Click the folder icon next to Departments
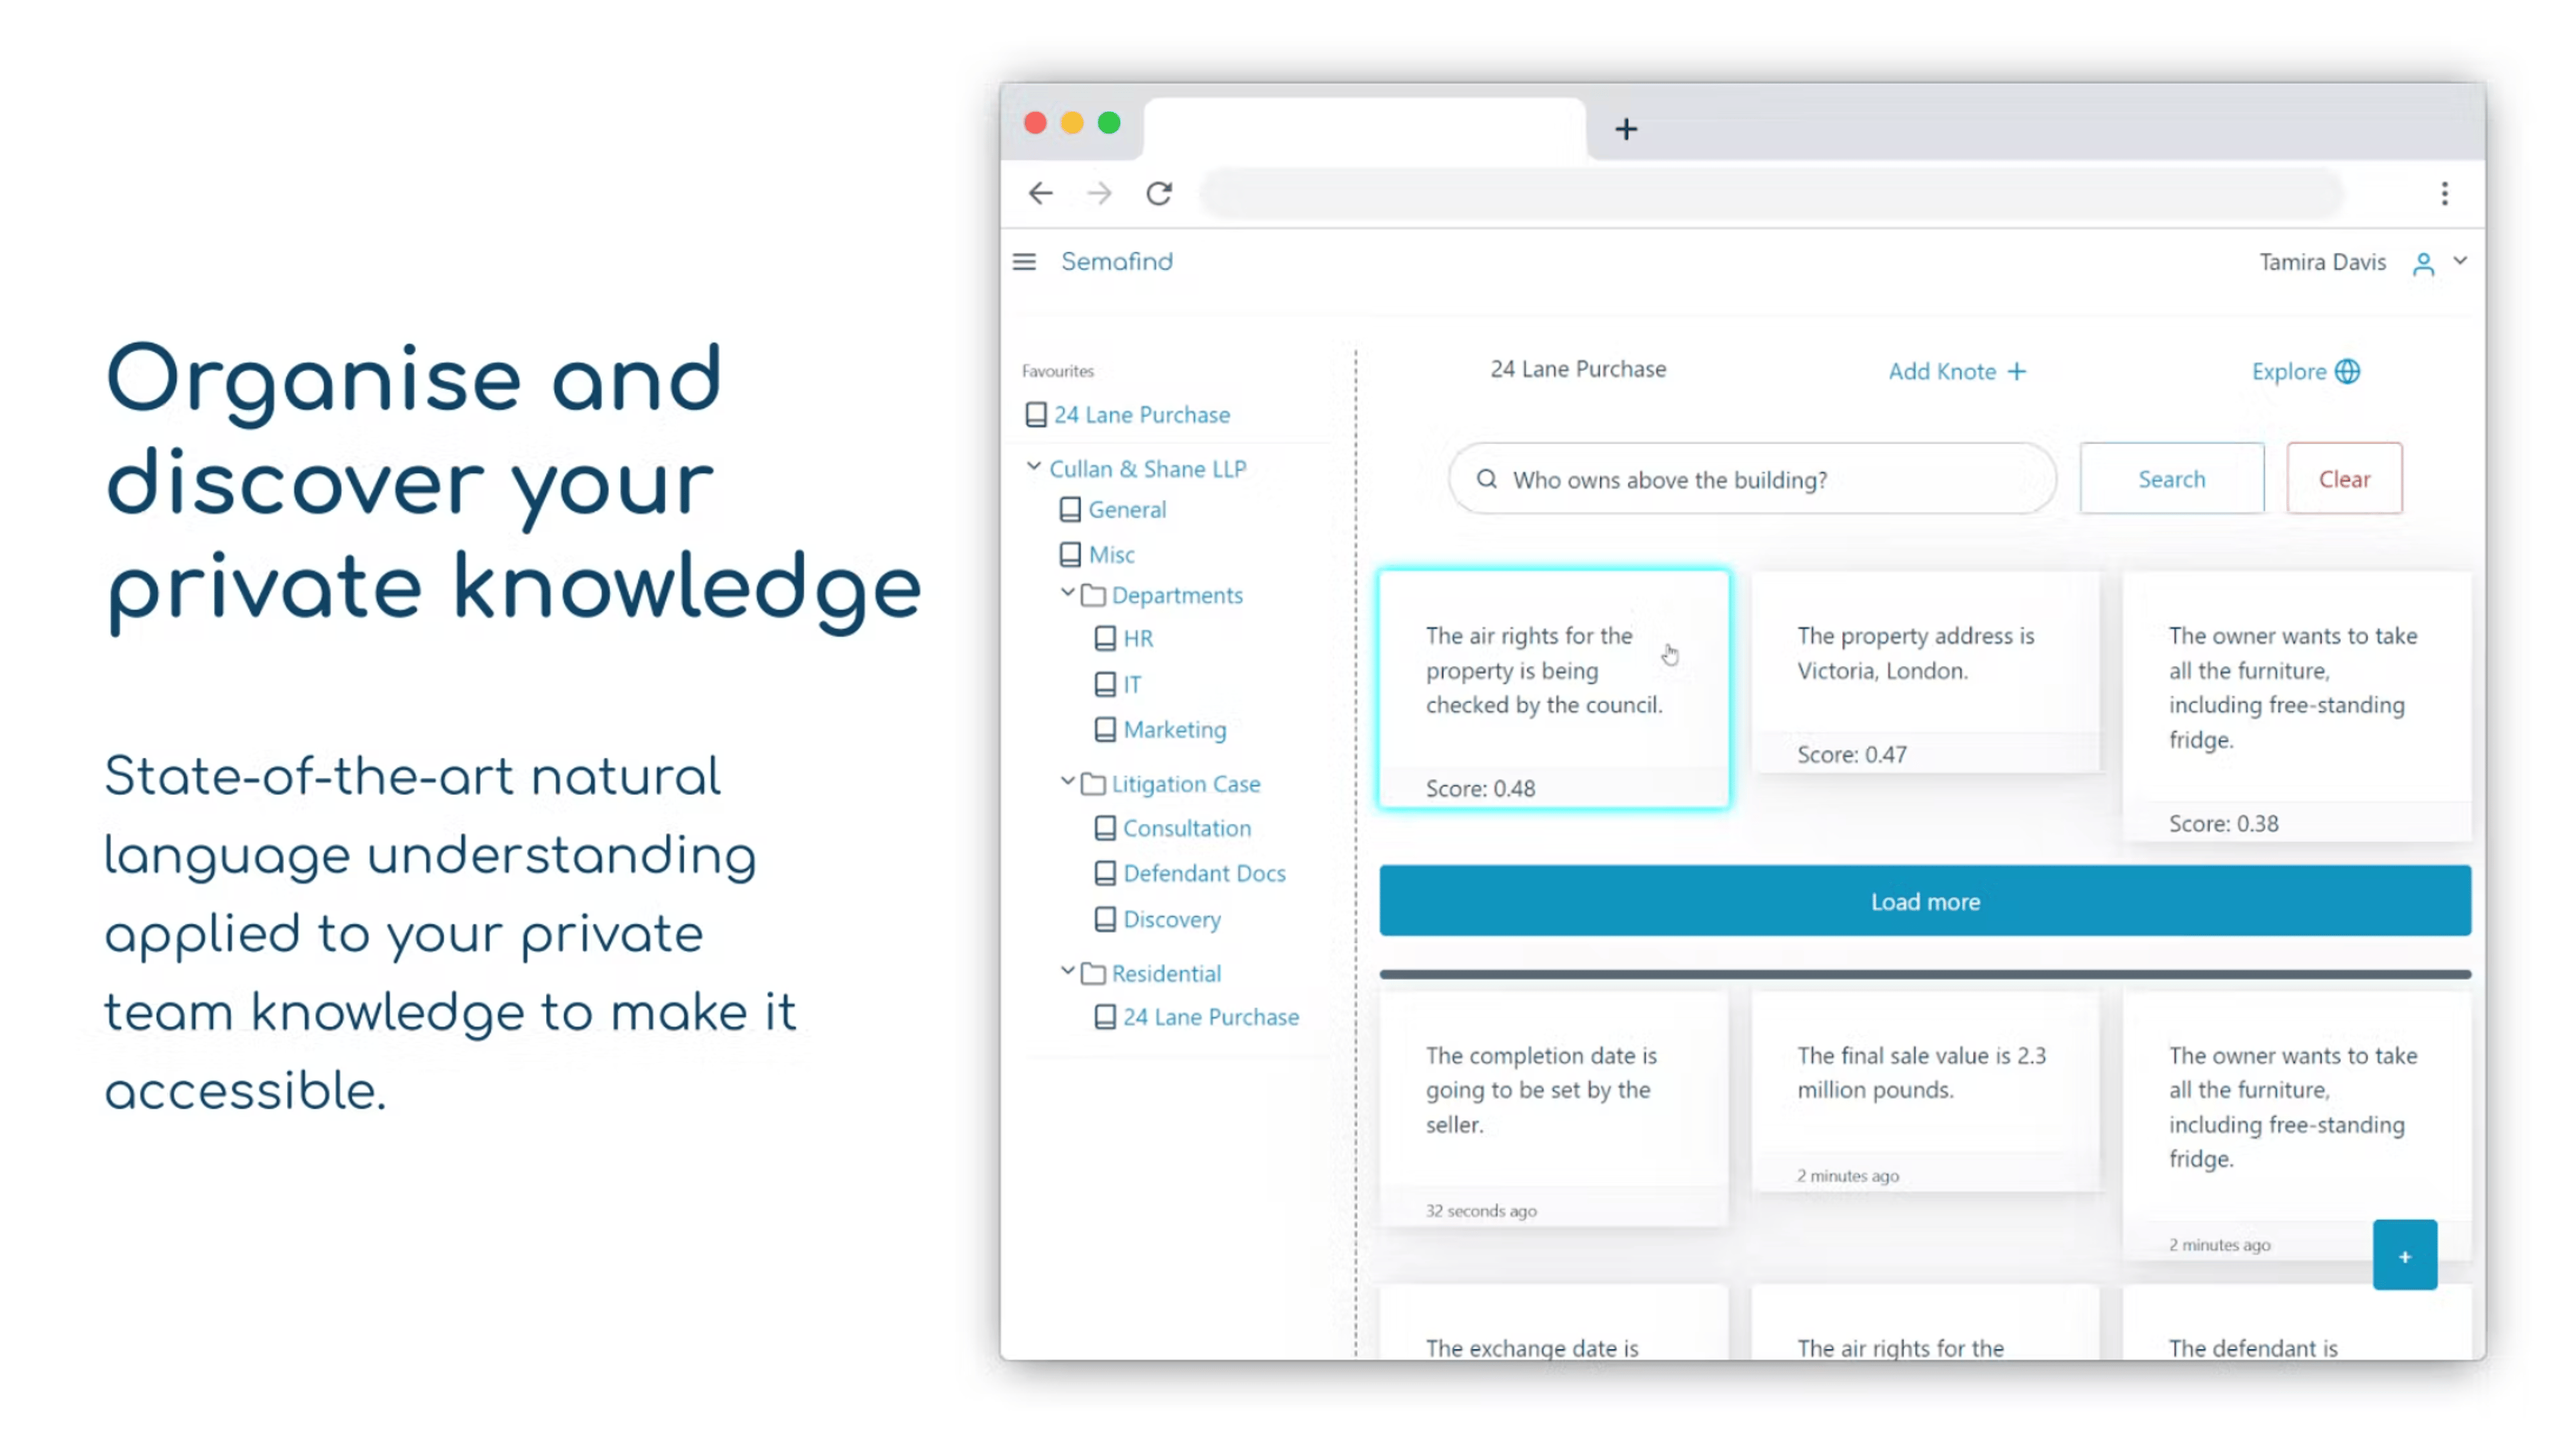Image resolution: width=2576 pixels, height=1441 pixels. point(1091,593)
